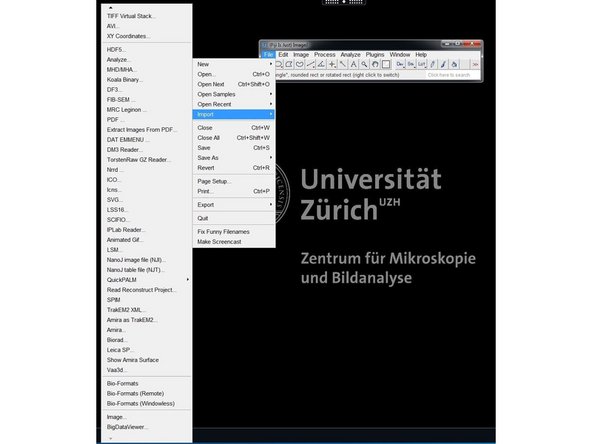Open the Dev developer menu tool
Screen dimensions: 592x444
pos(399,65)
